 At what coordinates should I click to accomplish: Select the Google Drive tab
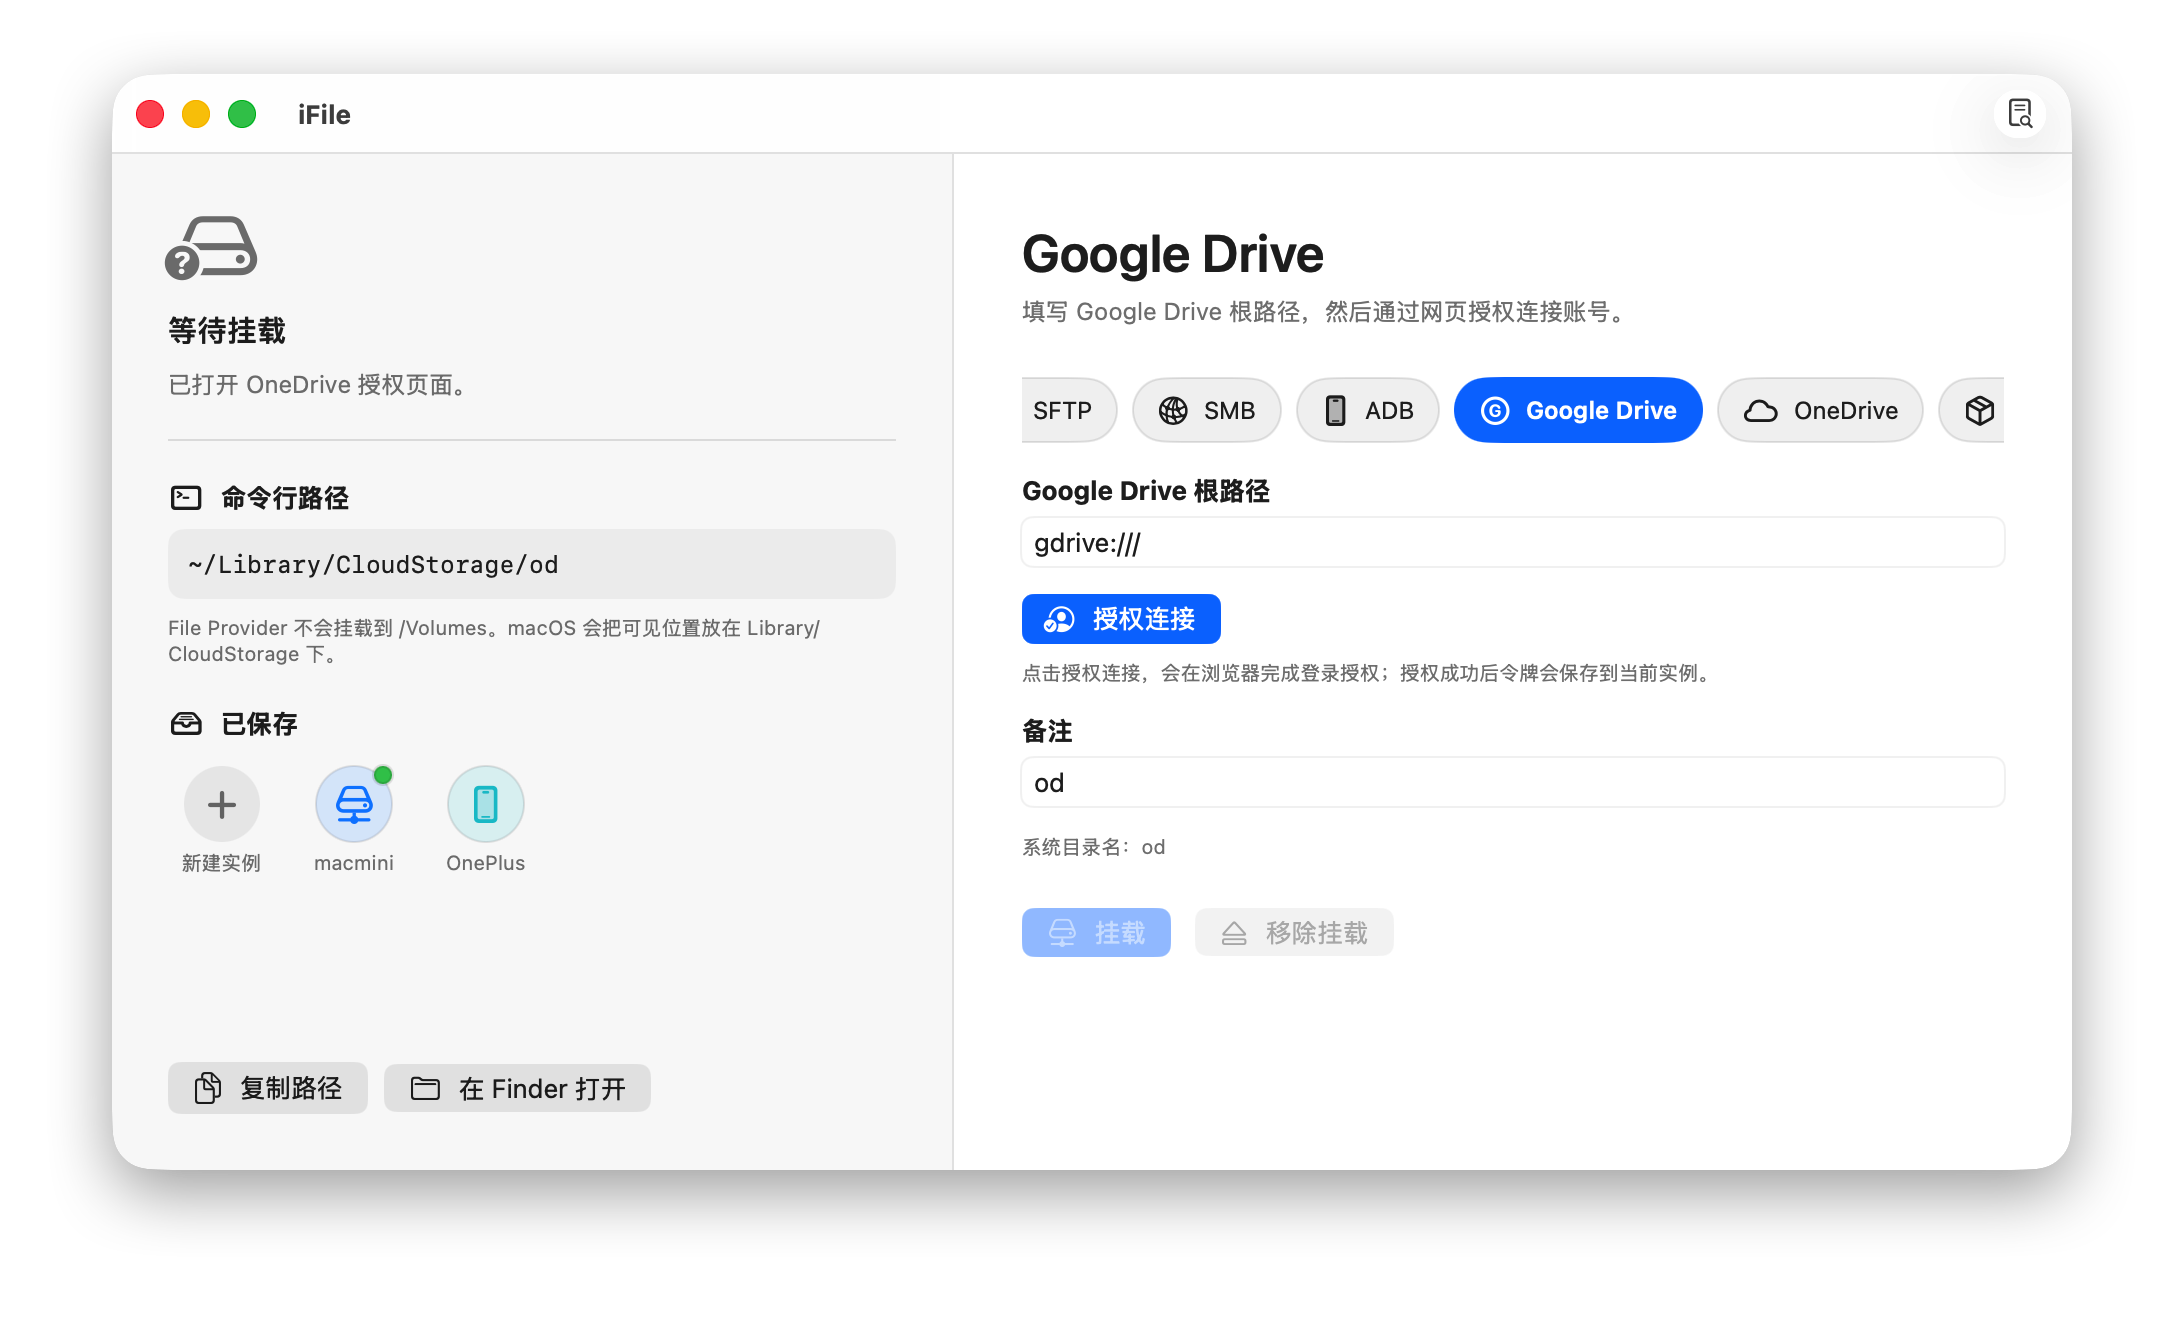point(1578,410)
